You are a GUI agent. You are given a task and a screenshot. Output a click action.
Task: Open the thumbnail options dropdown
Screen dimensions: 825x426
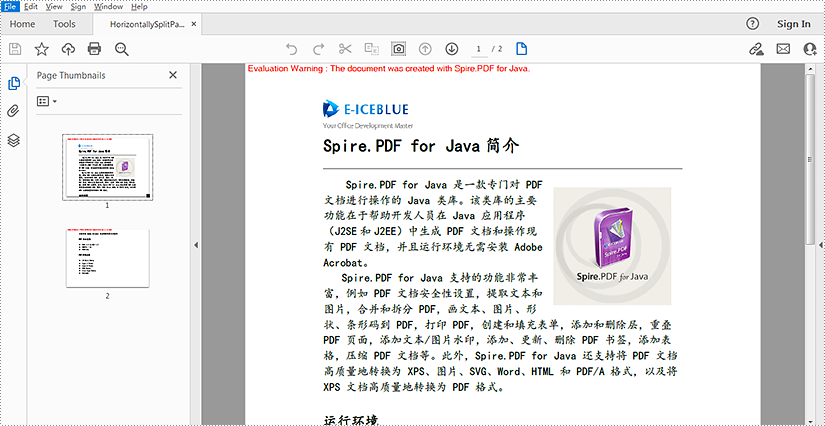[46, 101]
